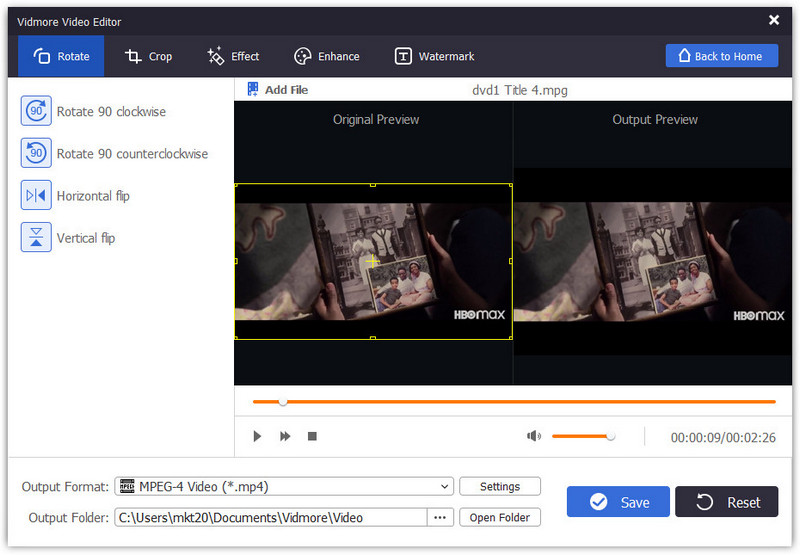The width and height of the screenshot is (800, 555).
Task: Close the Vidmore Video Editor window
Action: 774,20
